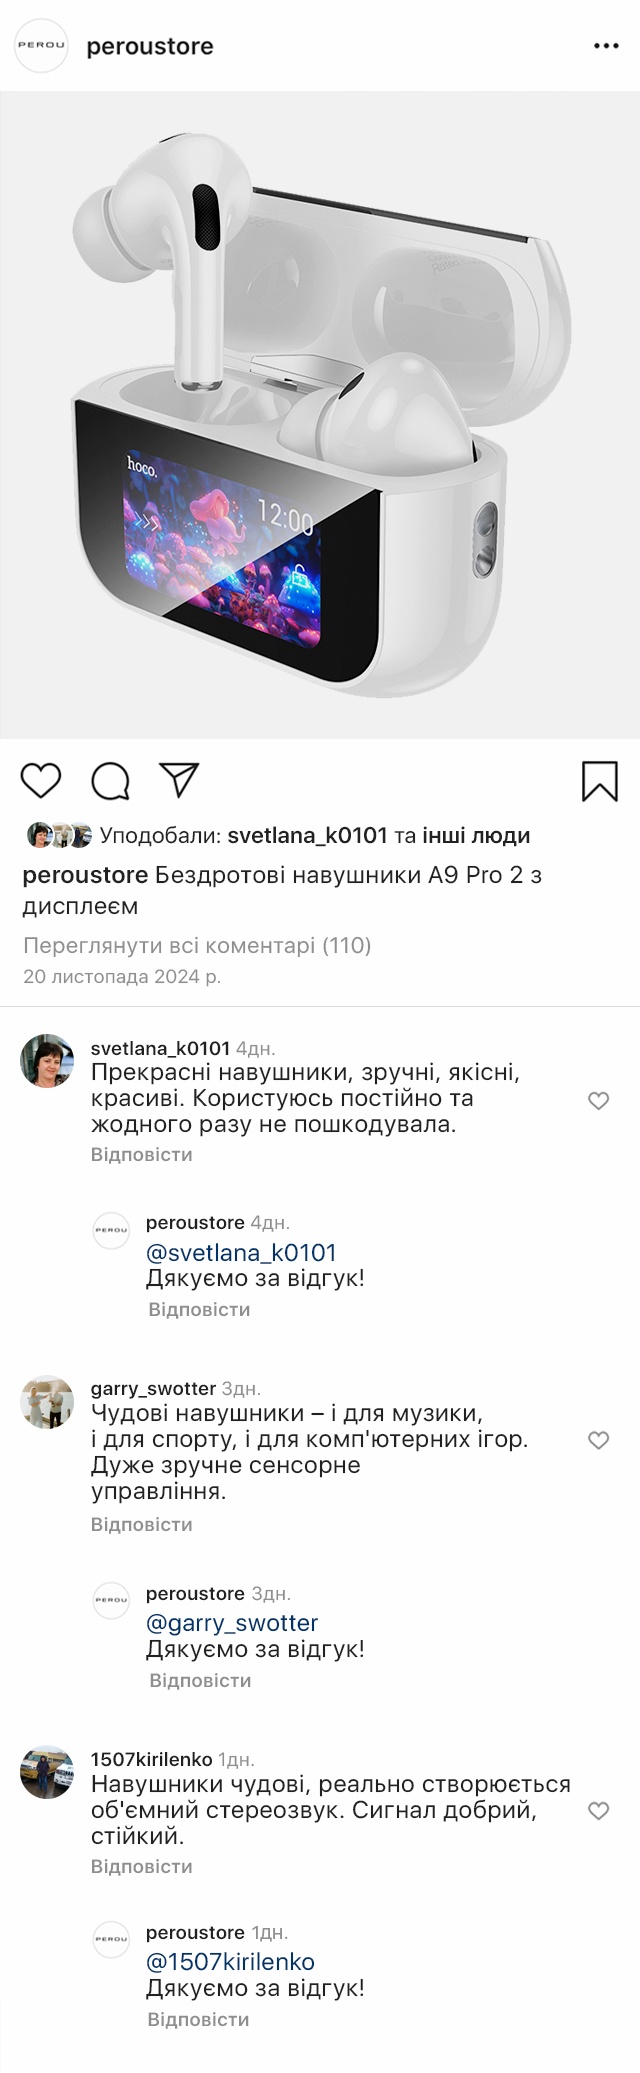Screen dimensions: 640x2073
Task: Like 1507kirilenko's comment
Action: (598, 1811)
